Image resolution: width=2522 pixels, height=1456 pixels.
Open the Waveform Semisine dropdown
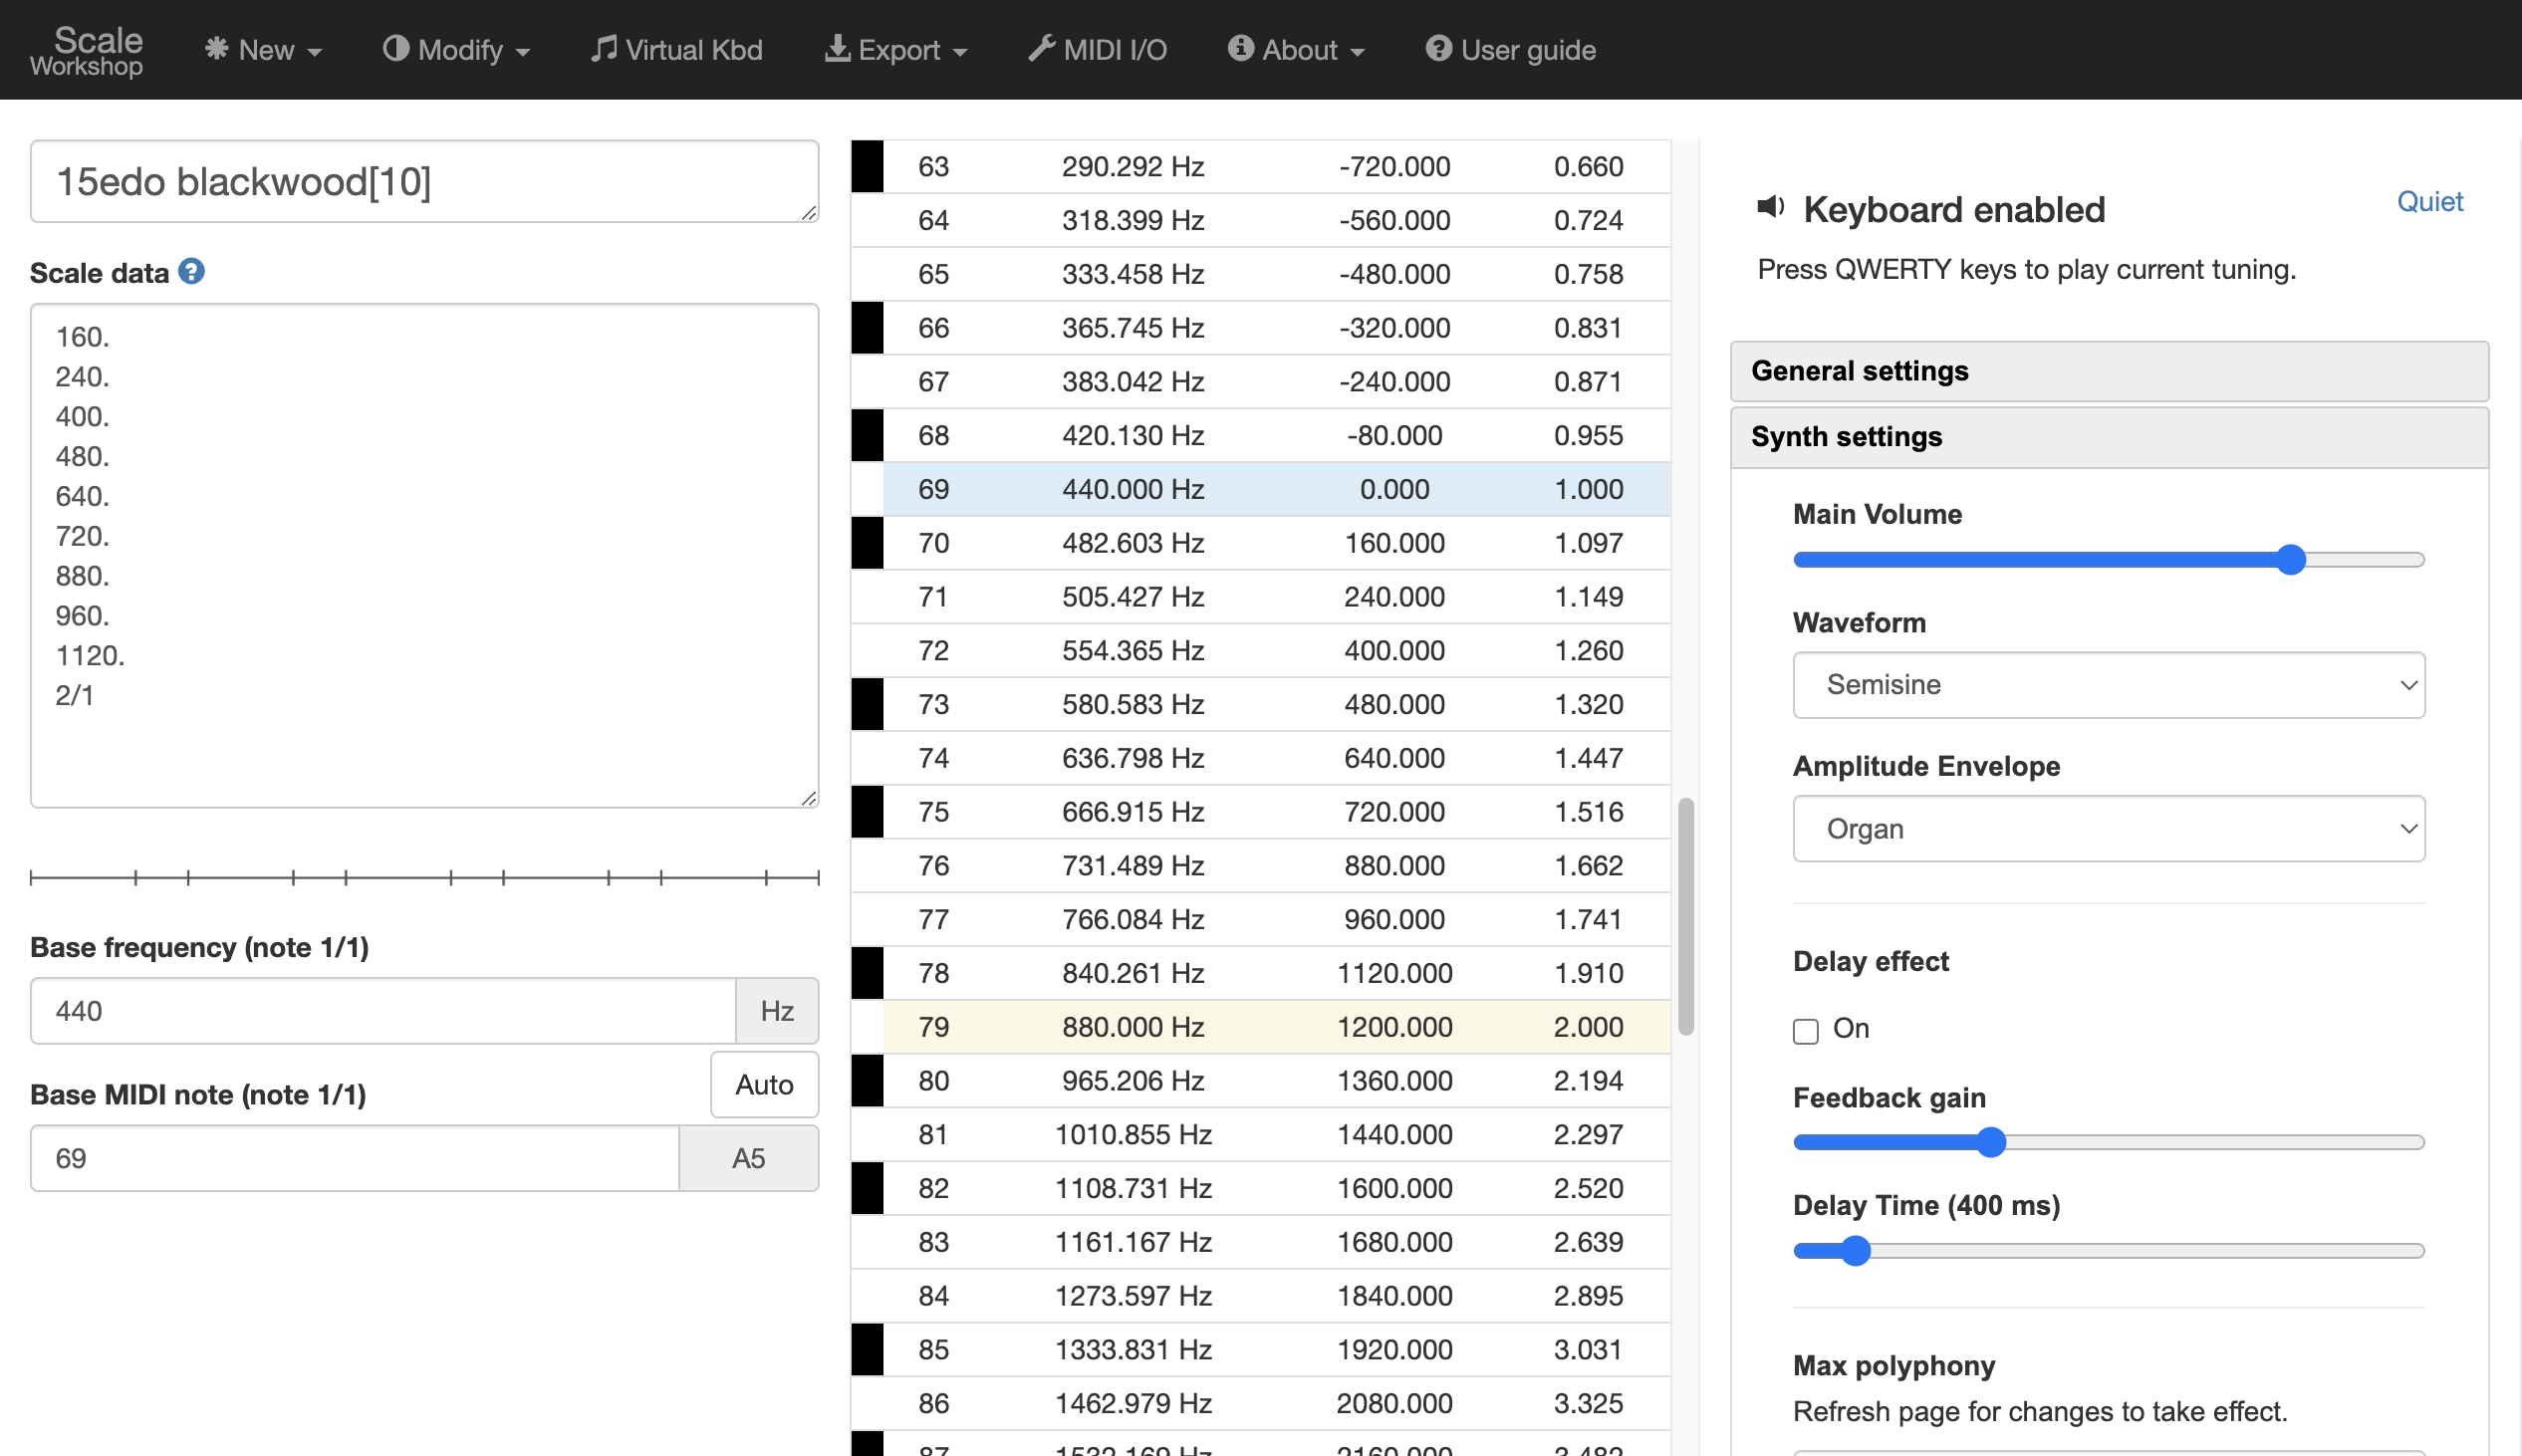[x=2108, y=685]
